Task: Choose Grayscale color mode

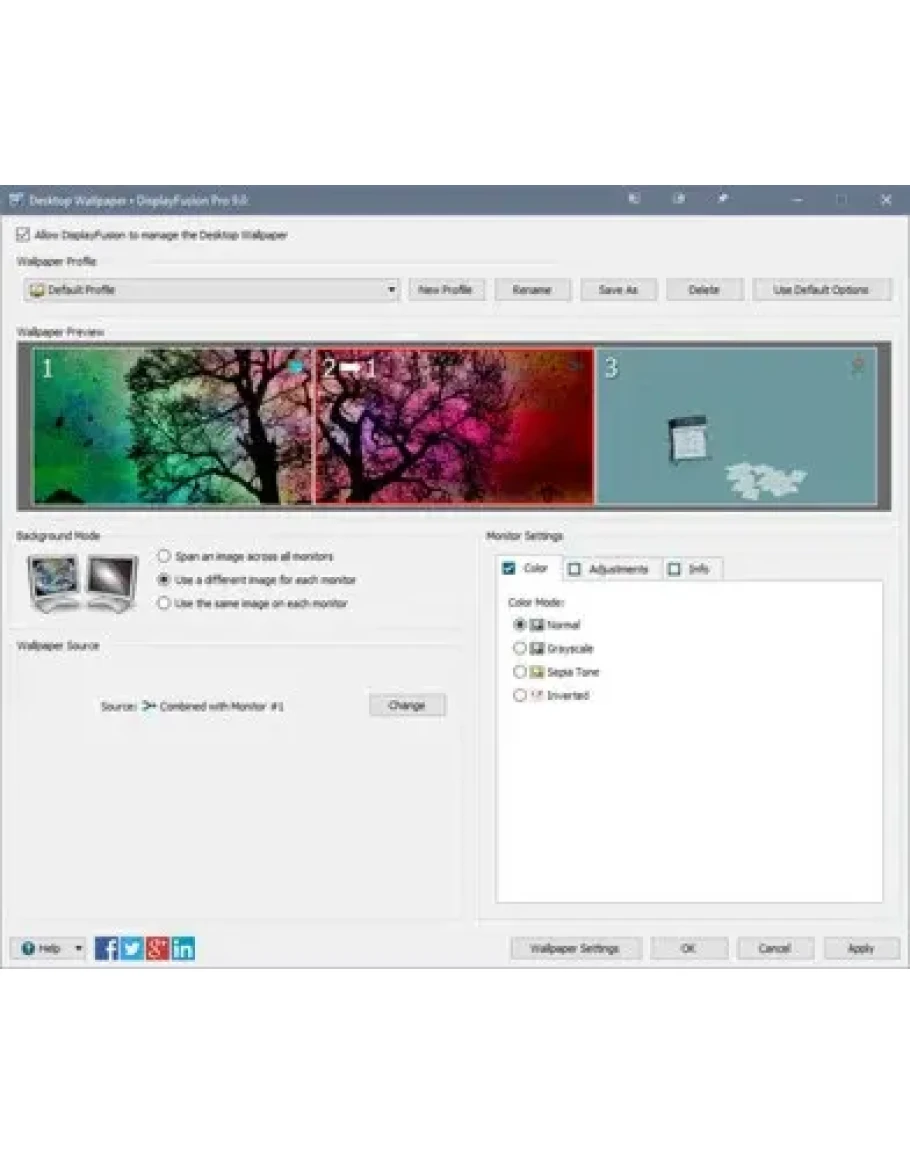Action: pyautogui.click(x=519, y=648)
